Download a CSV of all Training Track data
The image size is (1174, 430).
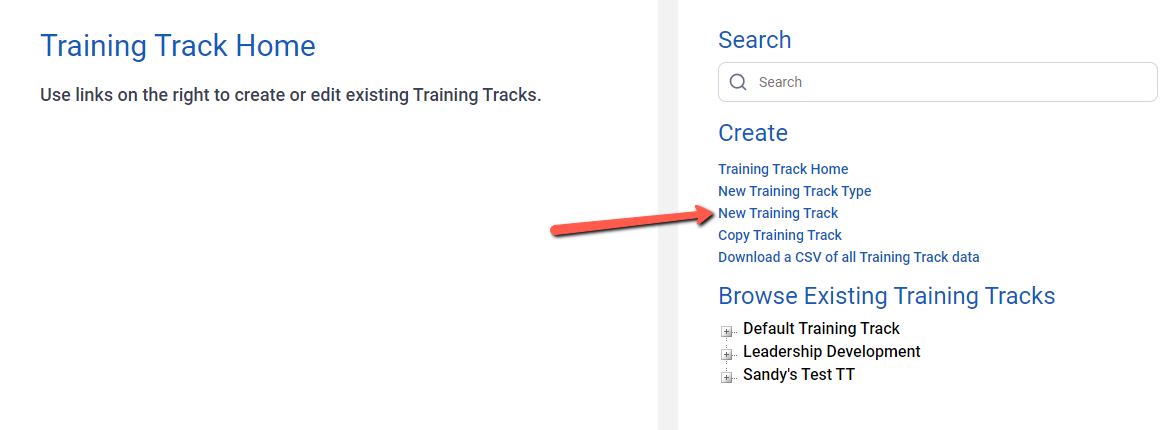[x=848, y=257]
